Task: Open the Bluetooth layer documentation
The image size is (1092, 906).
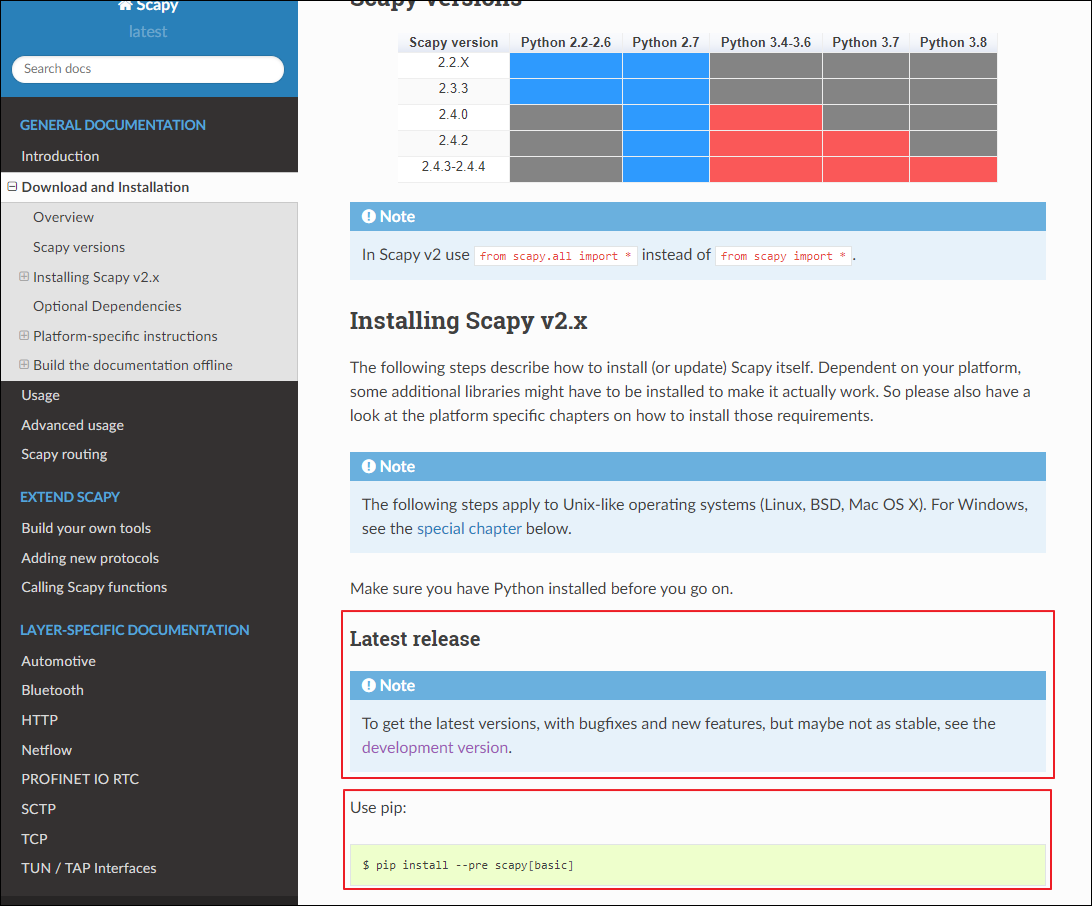Action: (52, 691)
